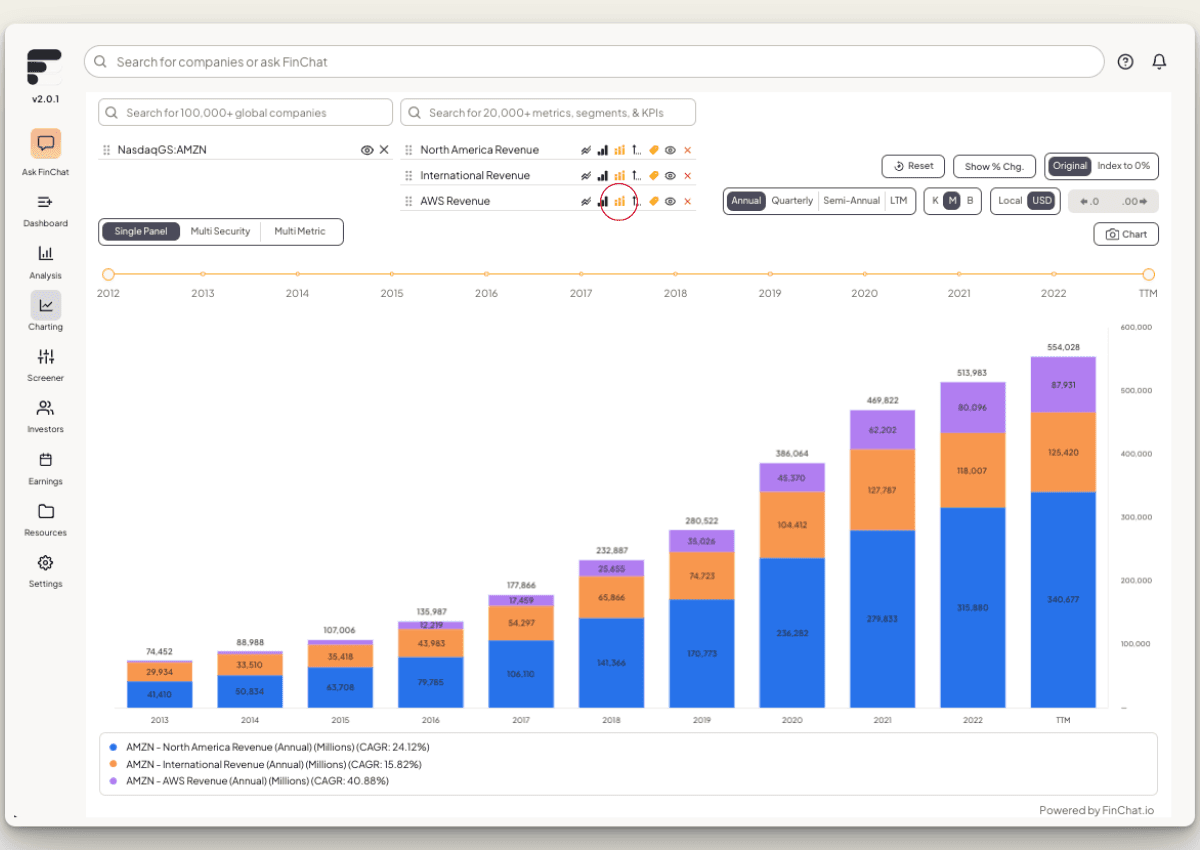Select USD currency
Image resolution: width=1200 pixels, height=850 pixels.
tap(1042, 201)
